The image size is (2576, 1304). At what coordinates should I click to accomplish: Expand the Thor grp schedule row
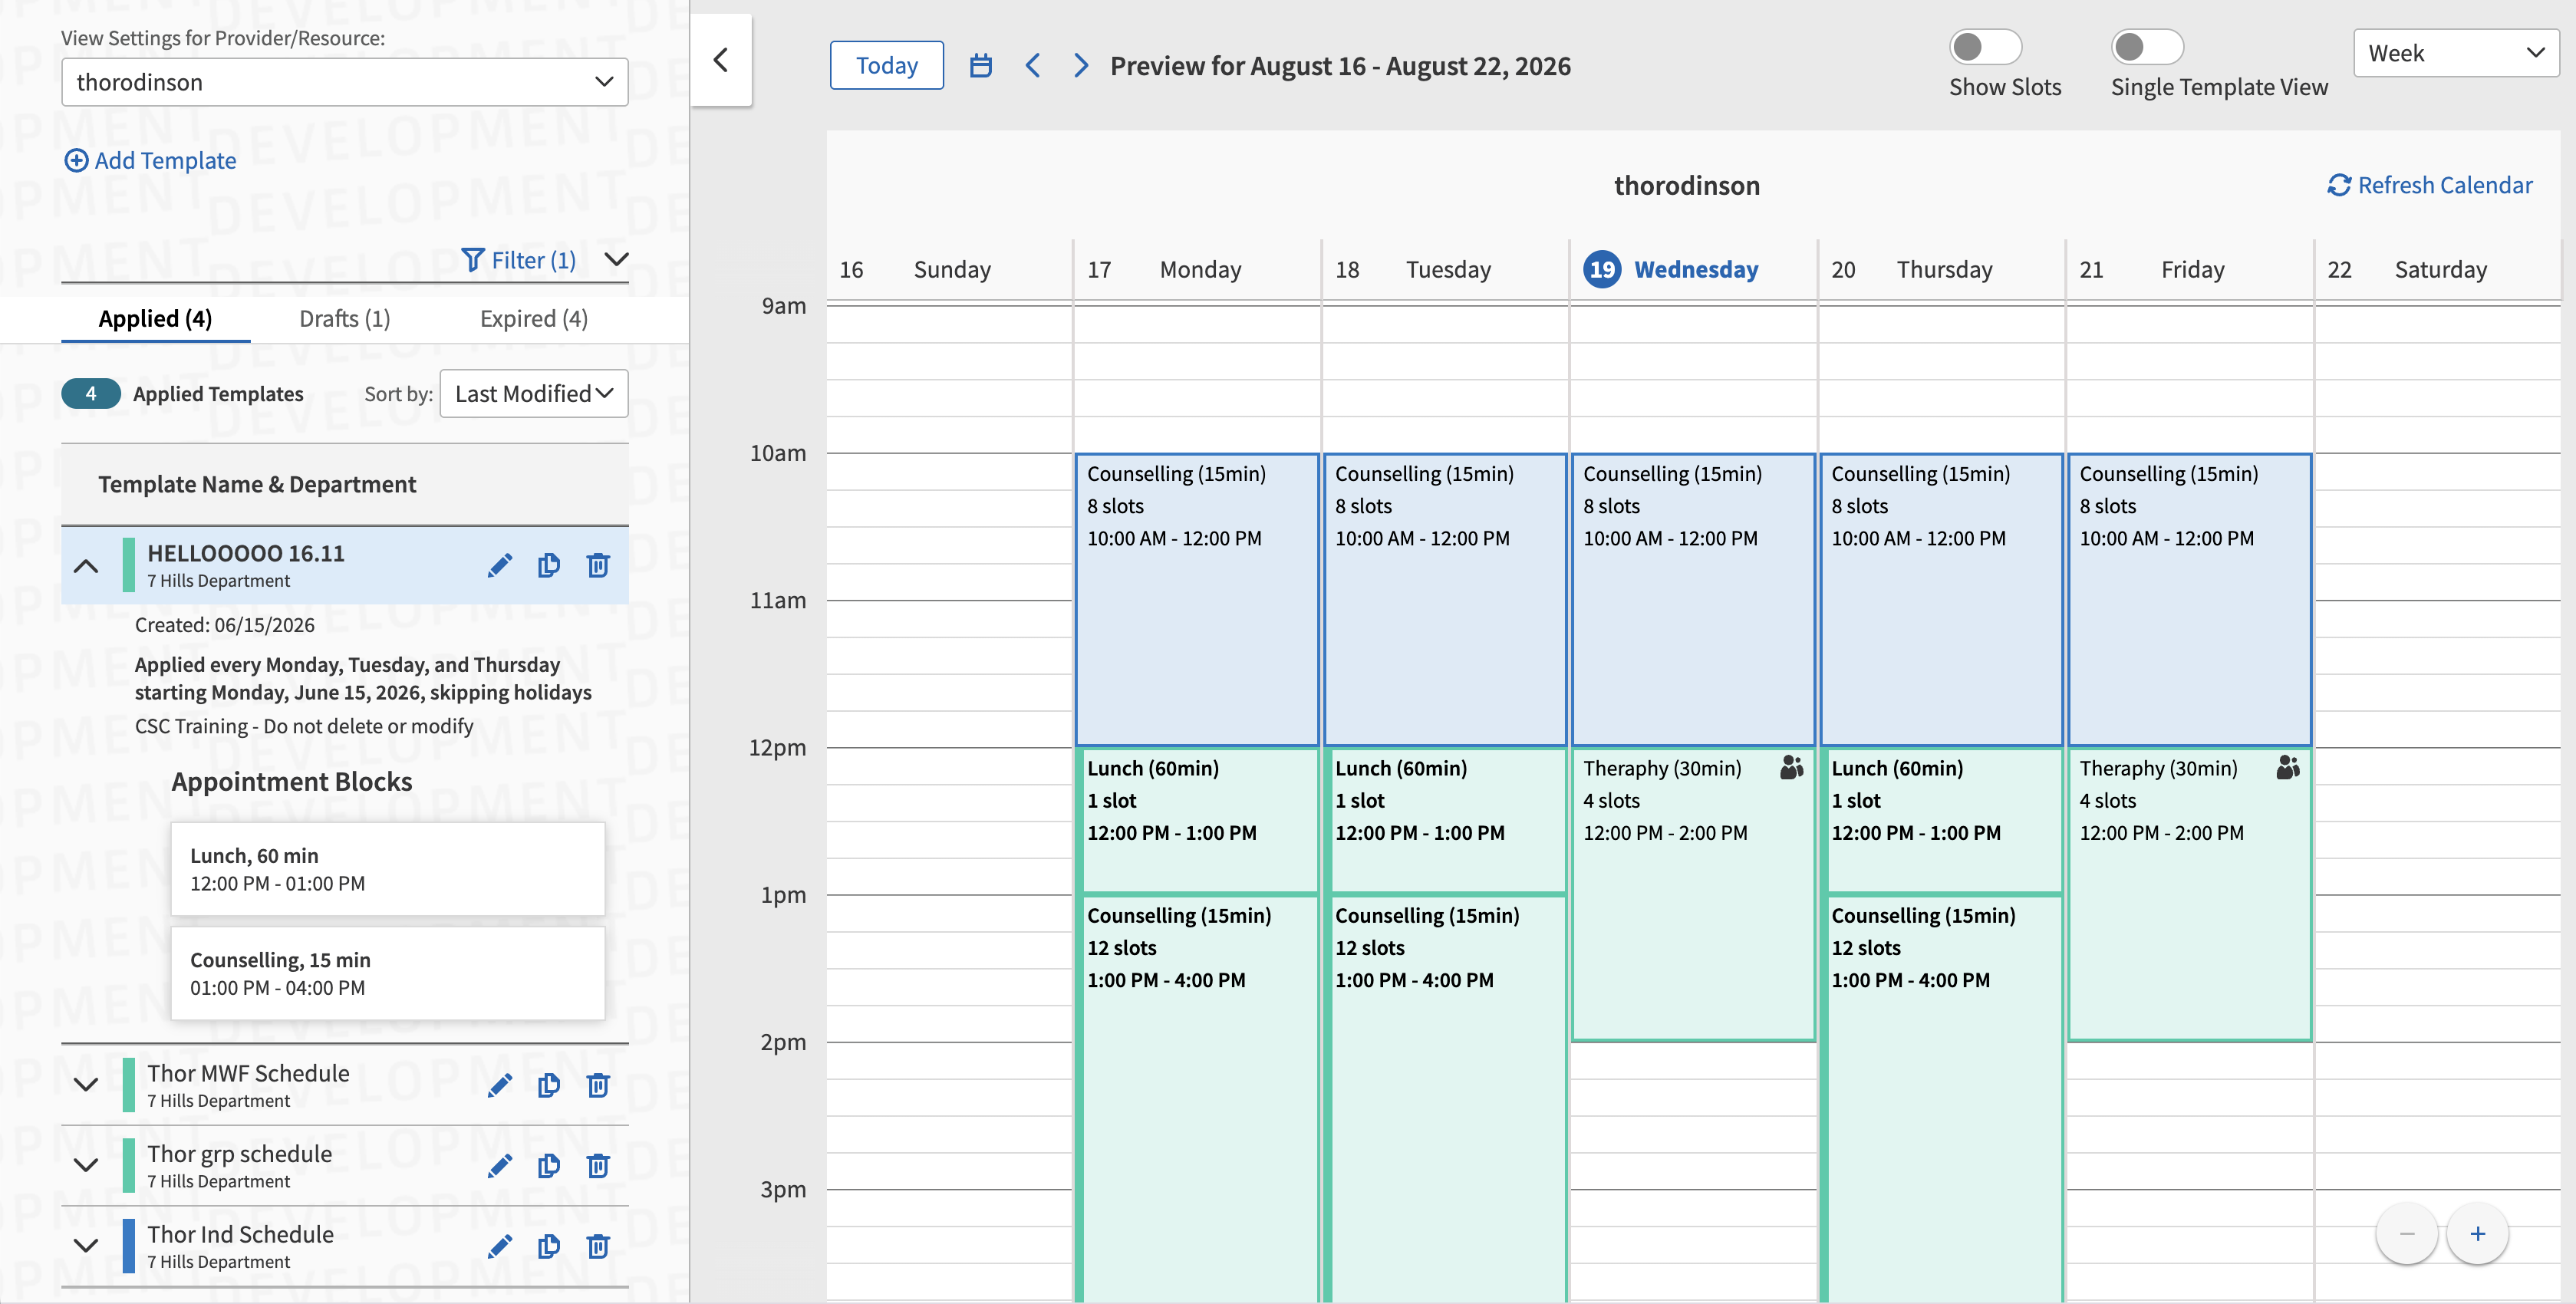(86, 1165)
